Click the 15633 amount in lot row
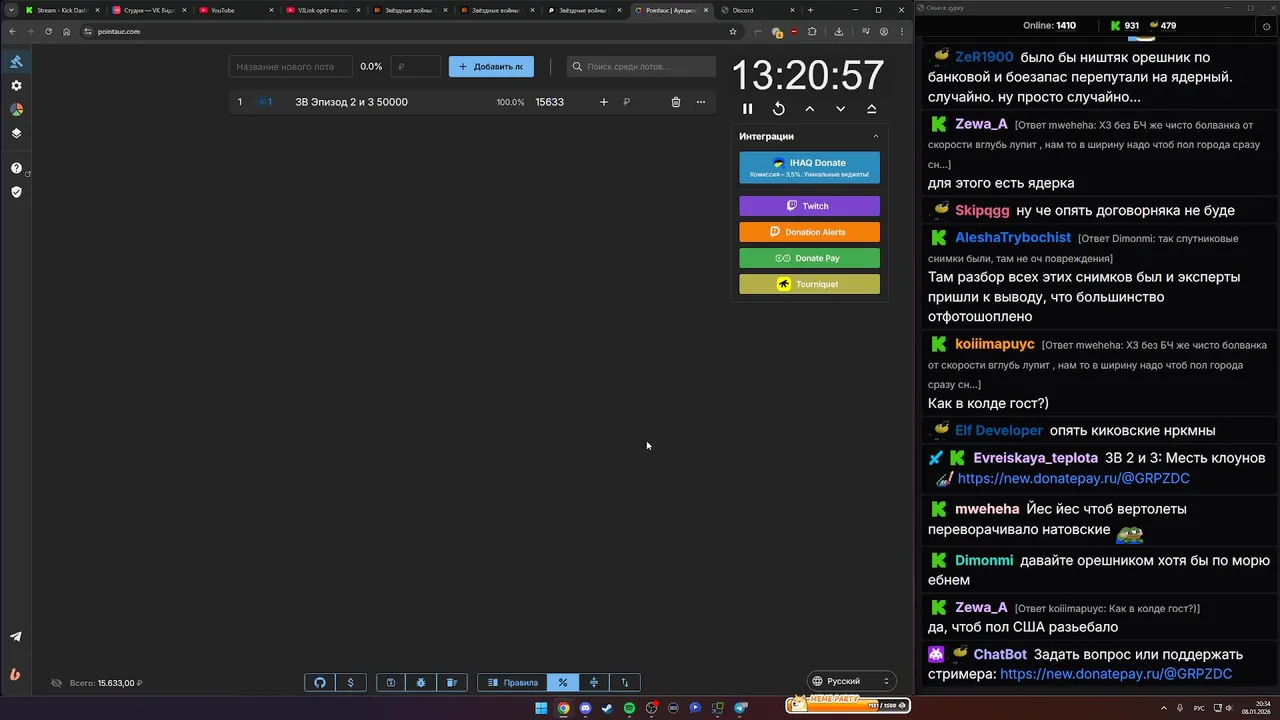Image resolution: width=1280 pixels, height=720 pixels. point(549,102)
